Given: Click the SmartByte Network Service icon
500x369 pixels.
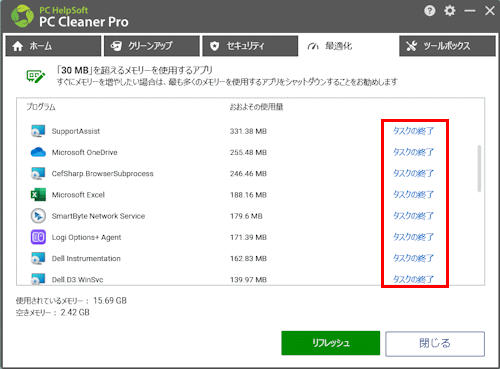Looking at the screenshot, I should 38,216.
